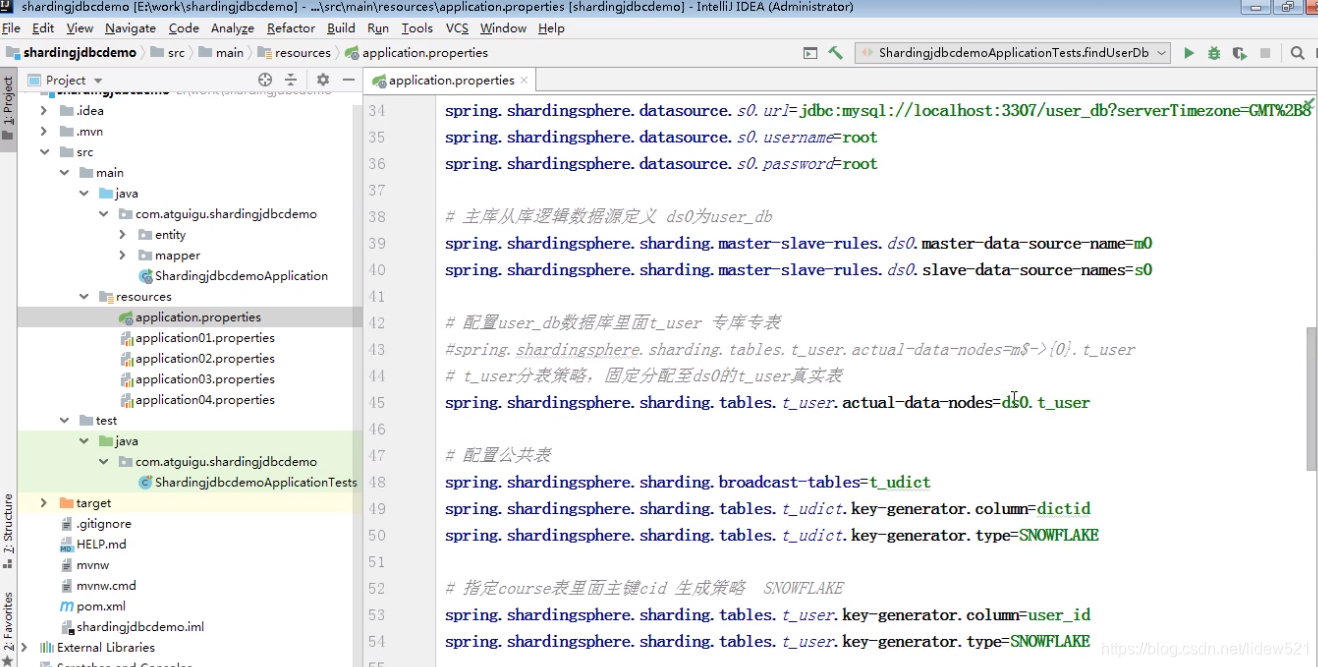The width and height of the screenshot is (1318, 667).
Task: Click resources breadcrumb in navigation bar
Action: coord(294,53)
